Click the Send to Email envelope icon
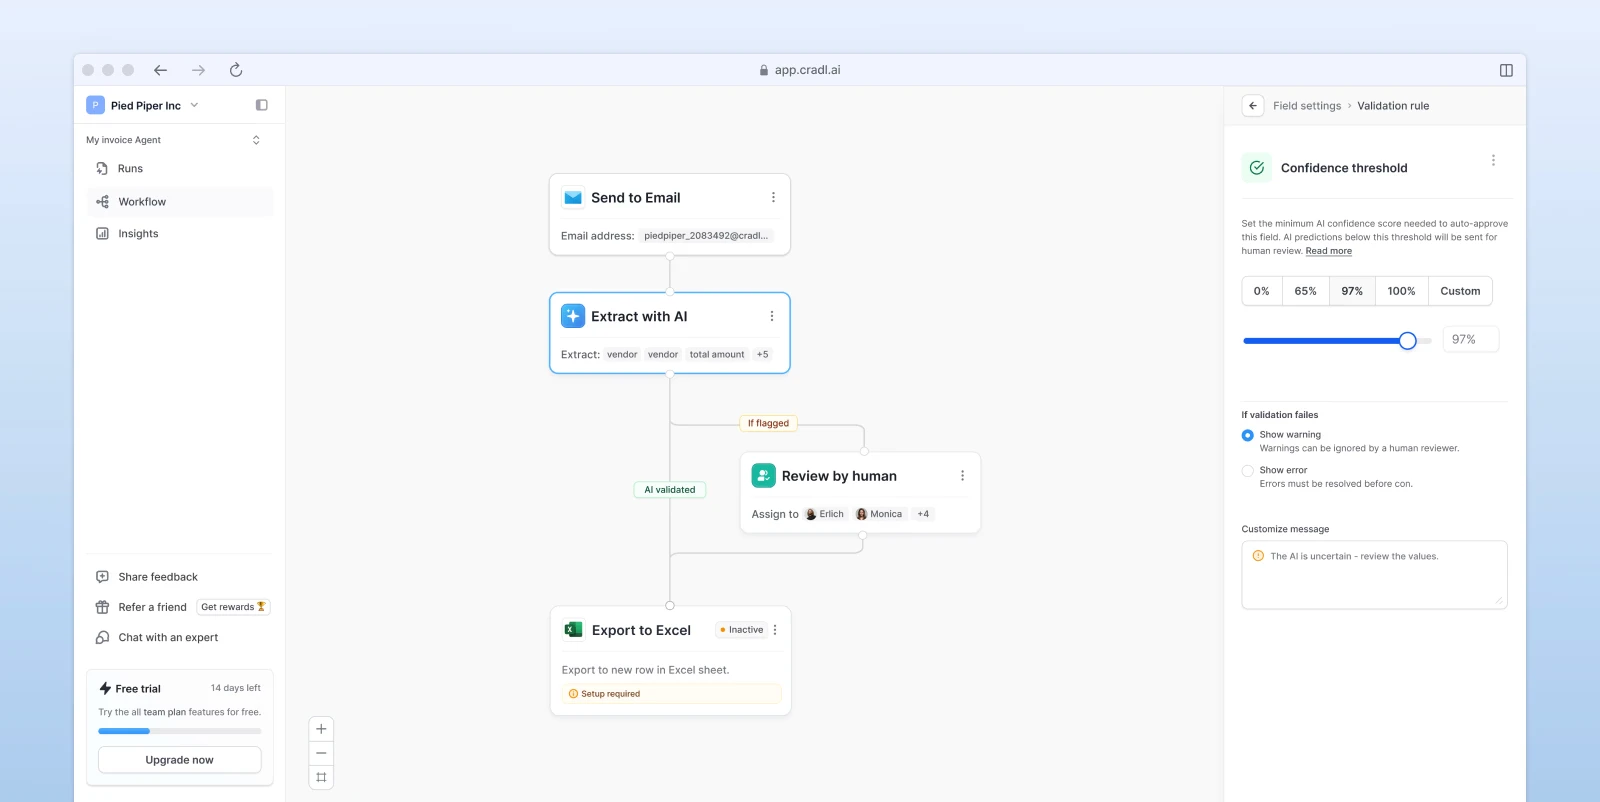 pyautogui.click(x=573, y=198)
